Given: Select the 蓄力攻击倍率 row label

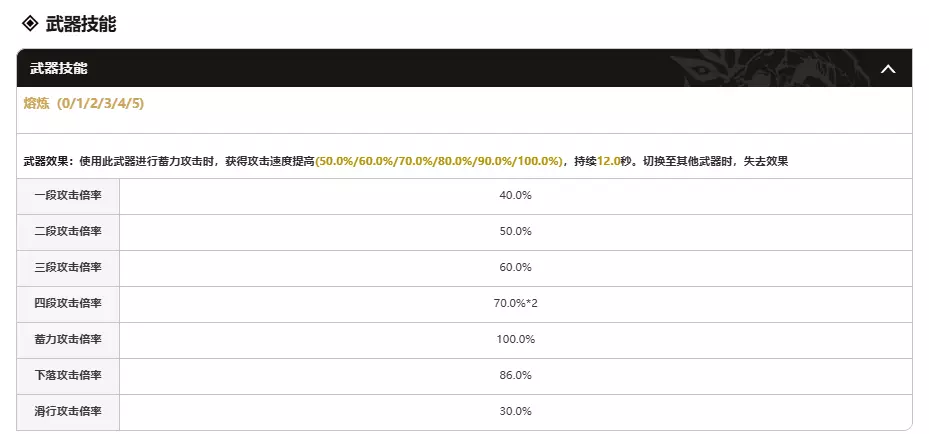Looking at the screenshot, I should 68,339.
